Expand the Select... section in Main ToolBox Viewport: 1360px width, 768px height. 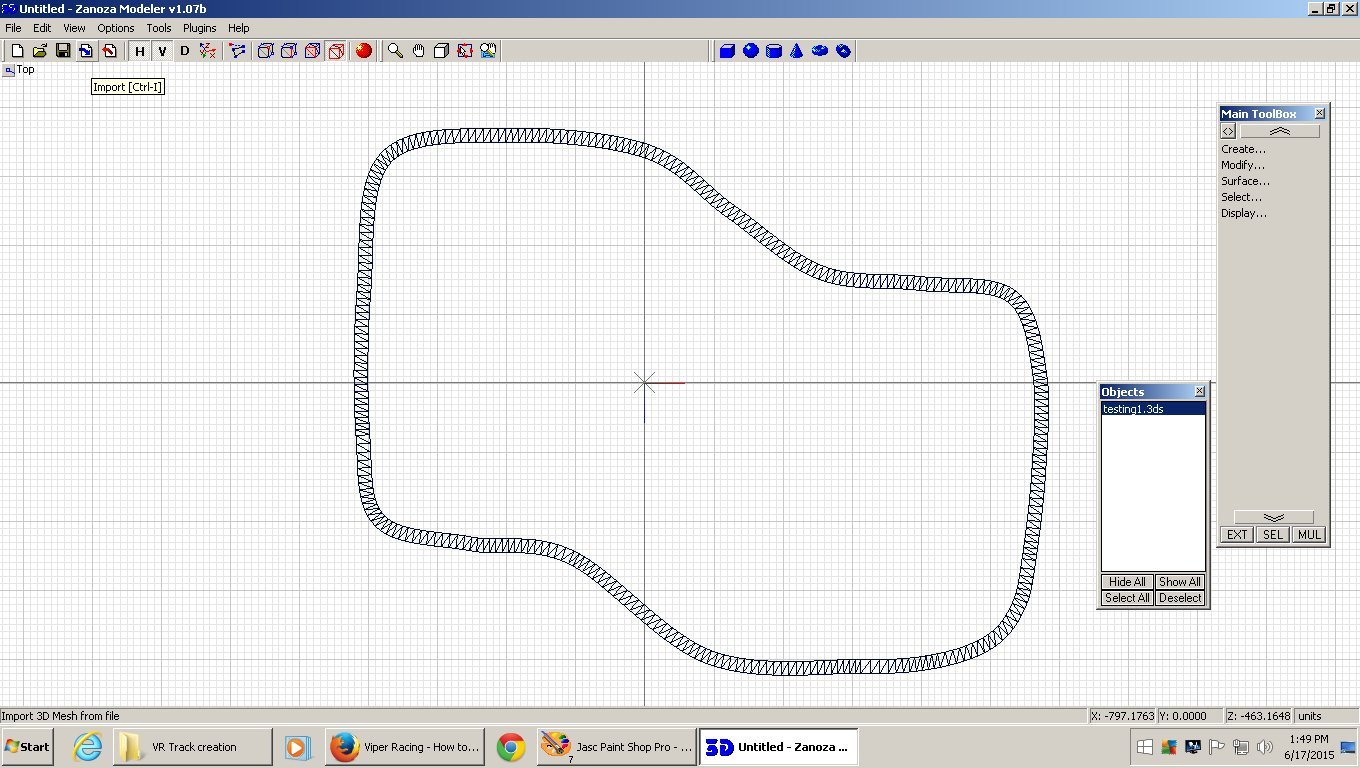(x=1242, y=197)
